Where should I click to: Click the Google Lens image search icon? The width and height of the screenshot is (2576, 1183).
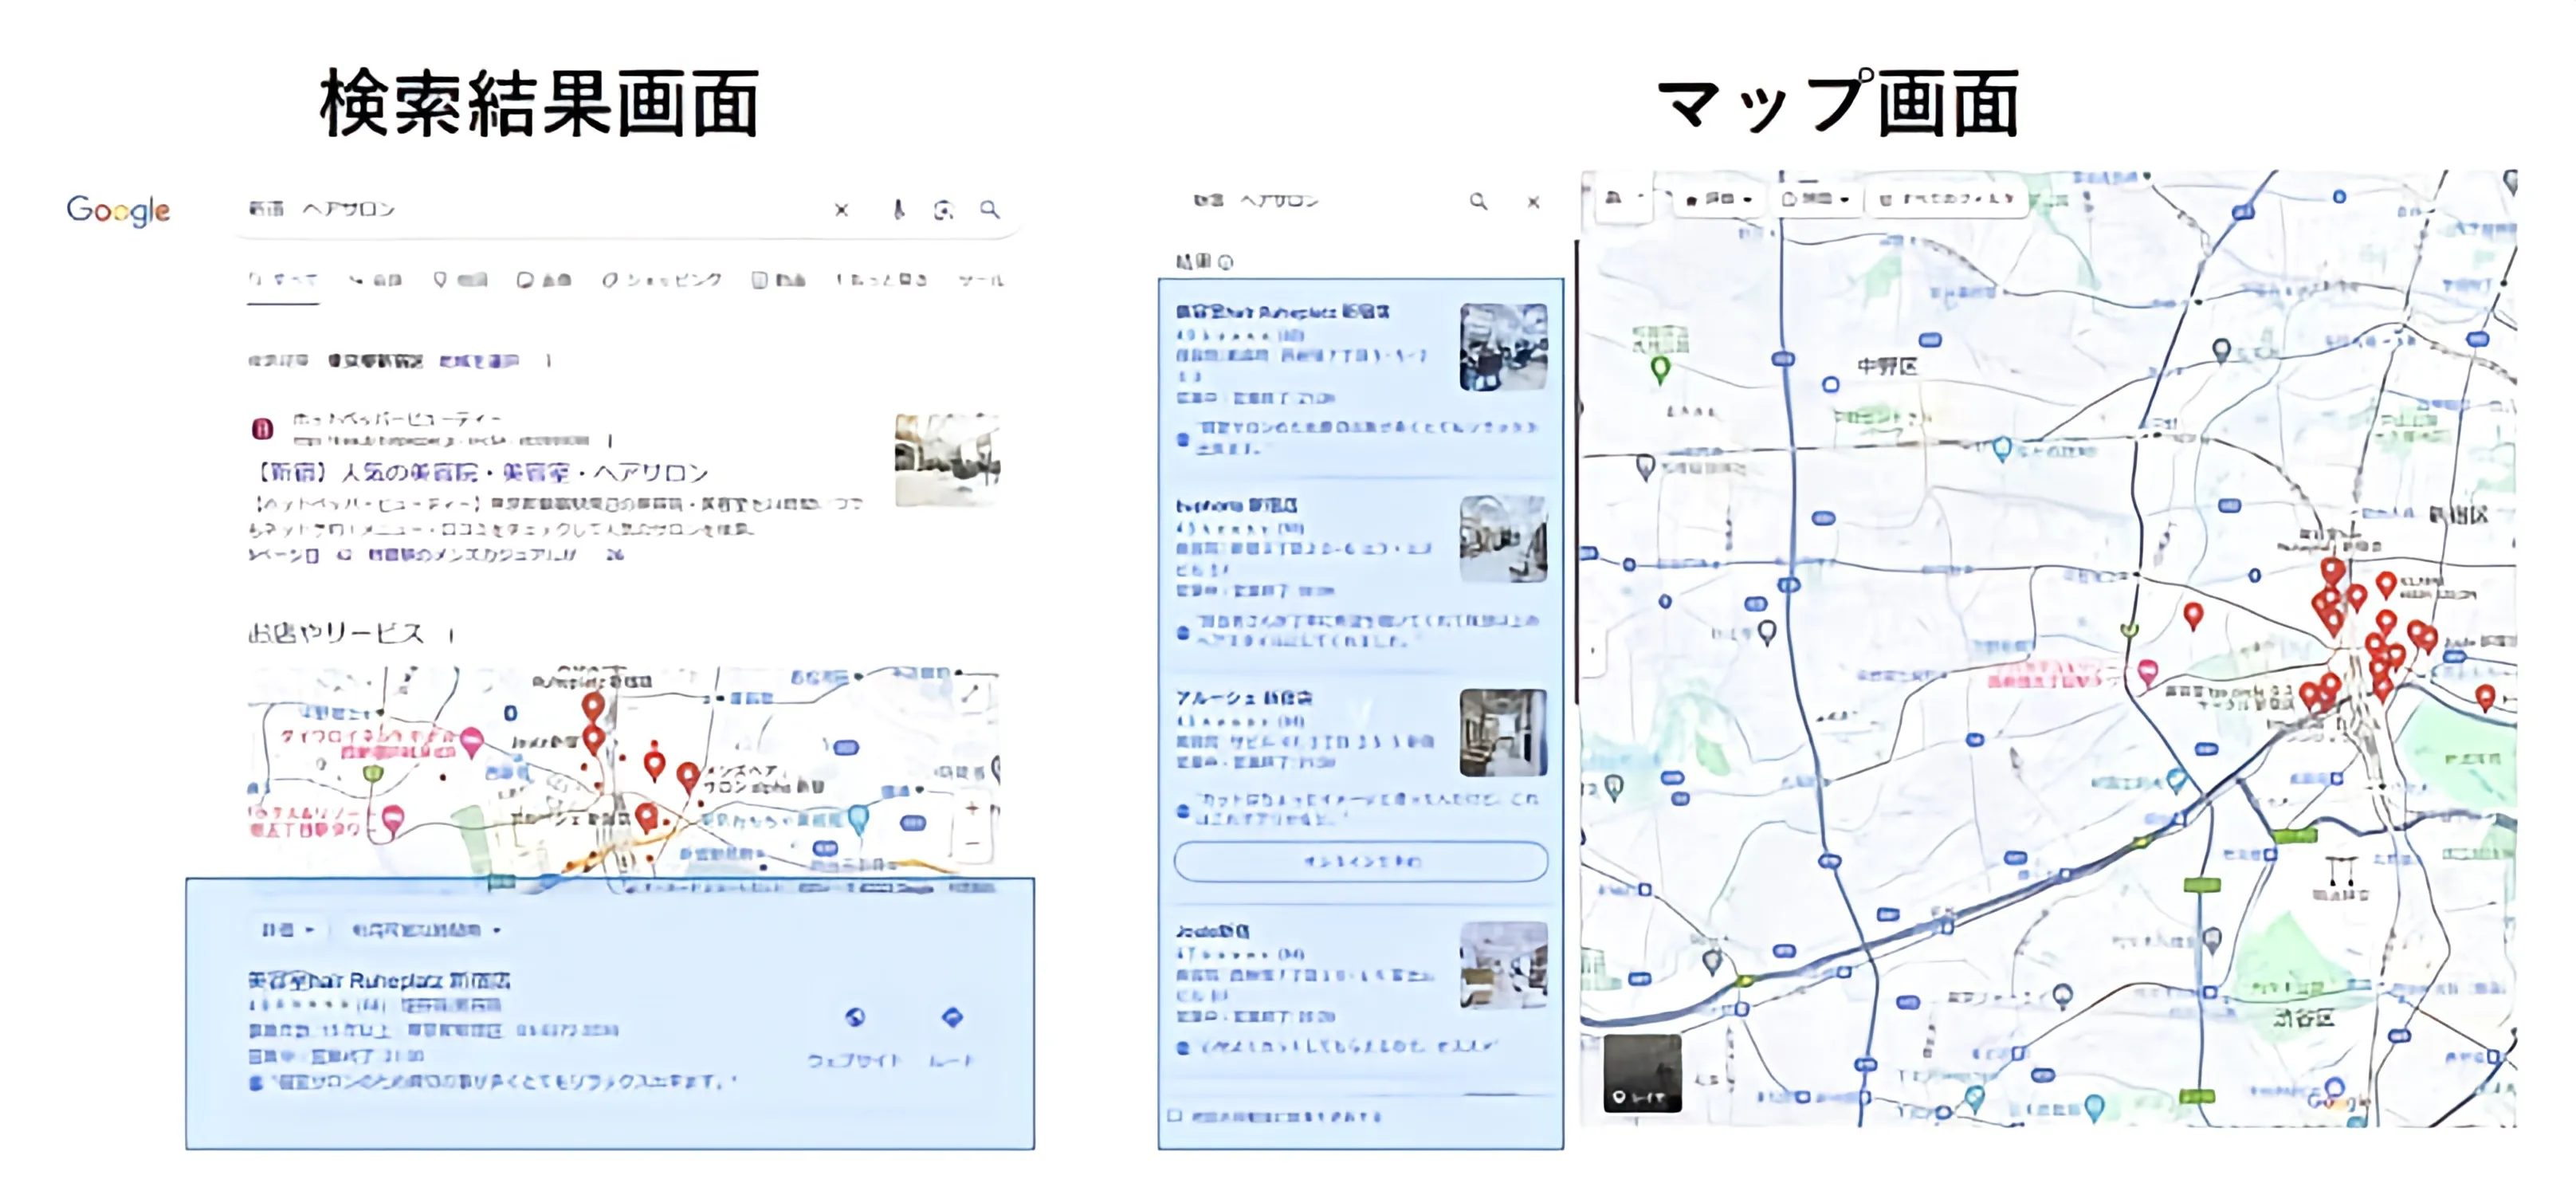943,210
